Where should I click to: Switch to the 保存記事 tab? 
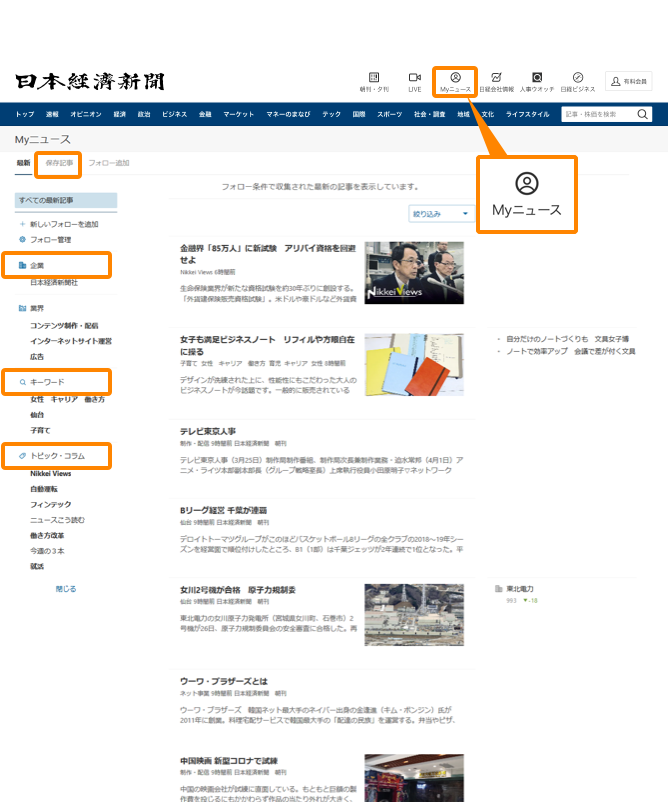pos(59,162)
